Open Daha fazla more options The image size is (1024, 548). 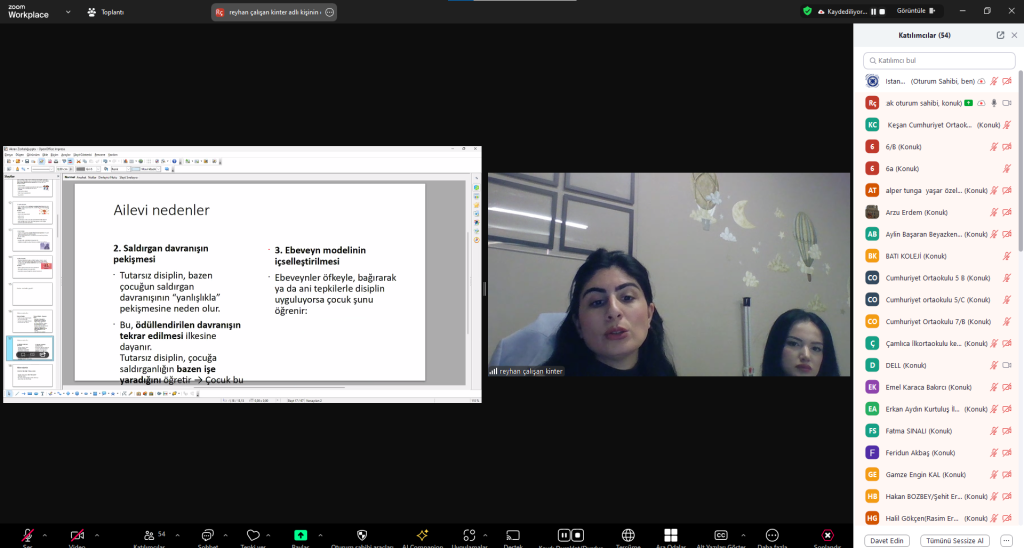point(771,536)
